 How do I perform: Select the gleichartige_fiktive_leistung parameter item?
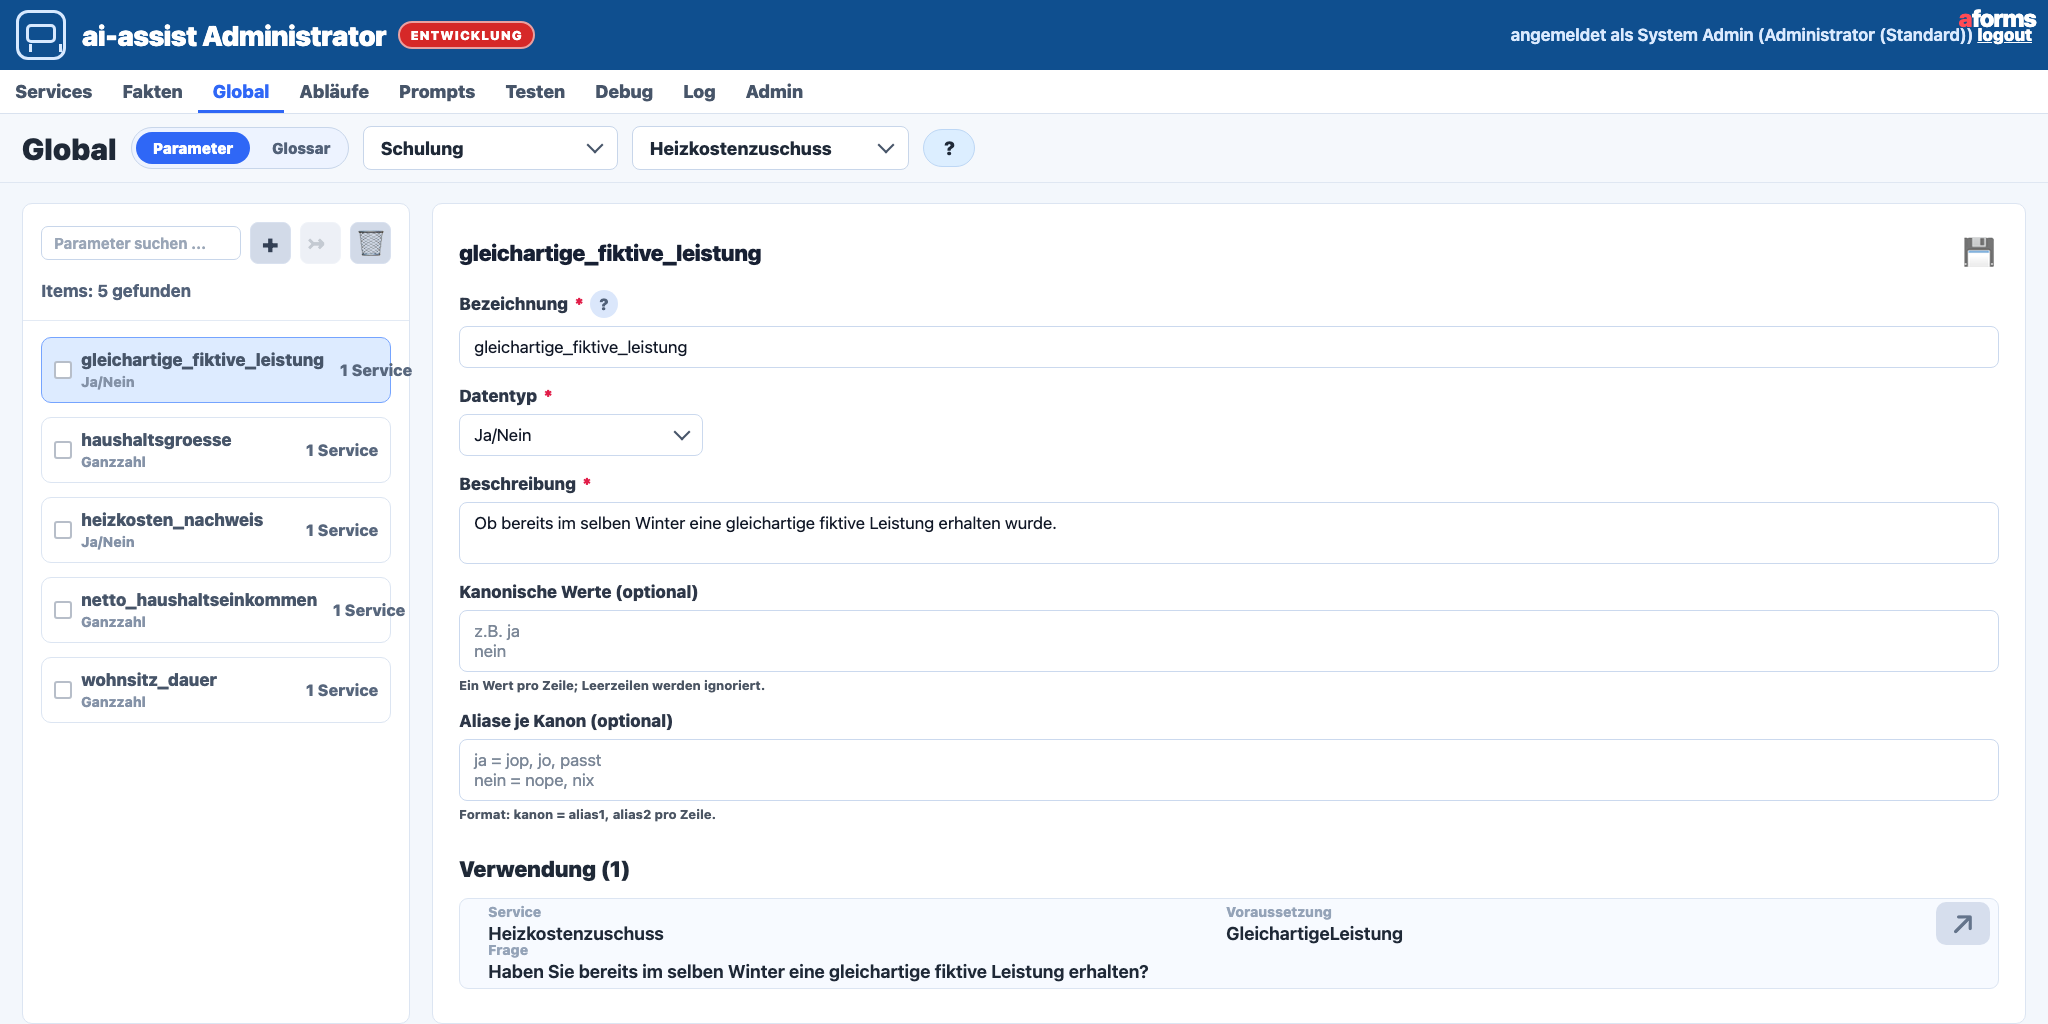coord(216,370)
